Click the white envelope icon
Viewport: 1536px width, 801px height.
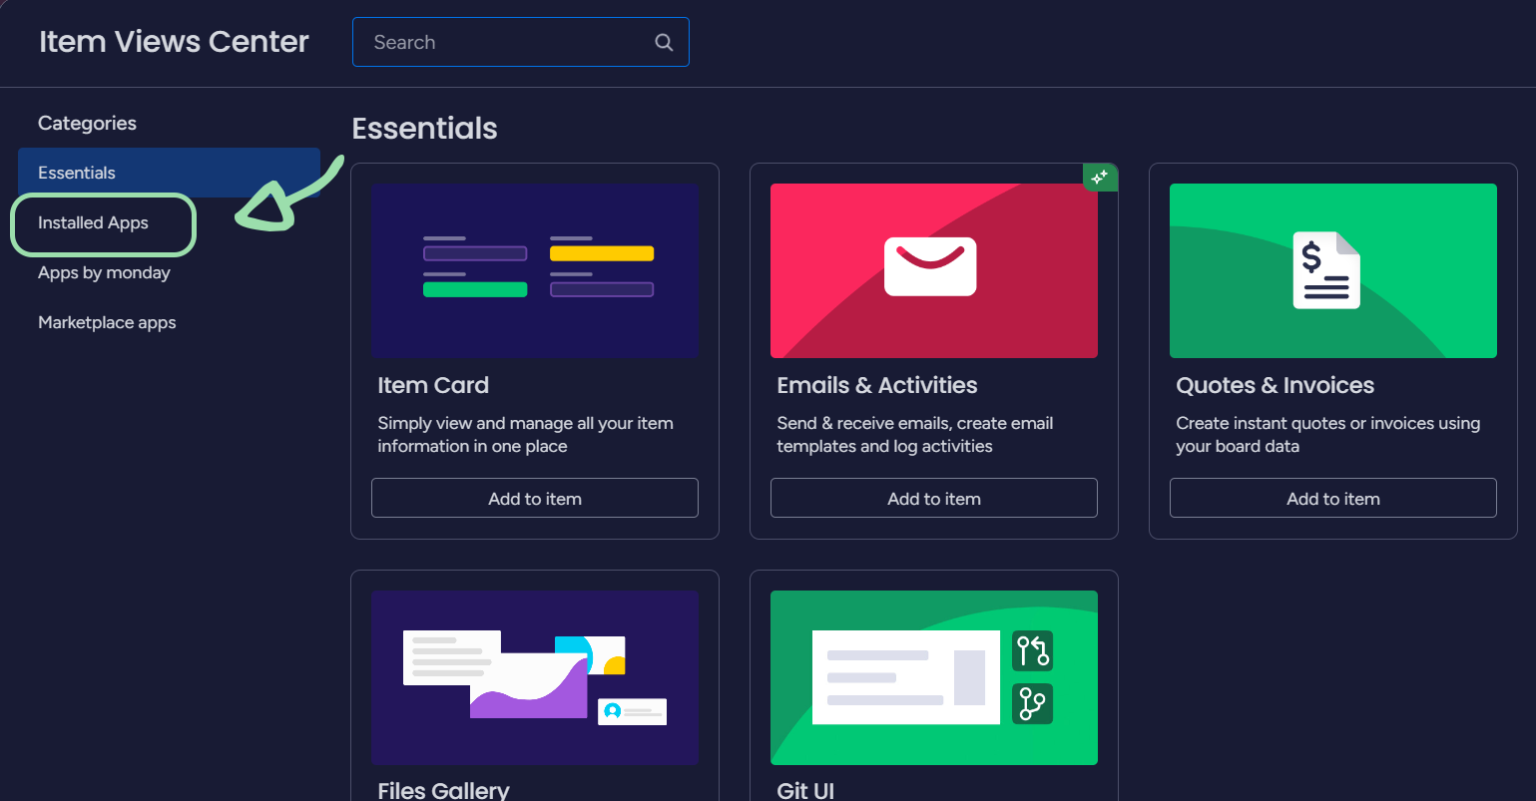(x=930, y=267)
